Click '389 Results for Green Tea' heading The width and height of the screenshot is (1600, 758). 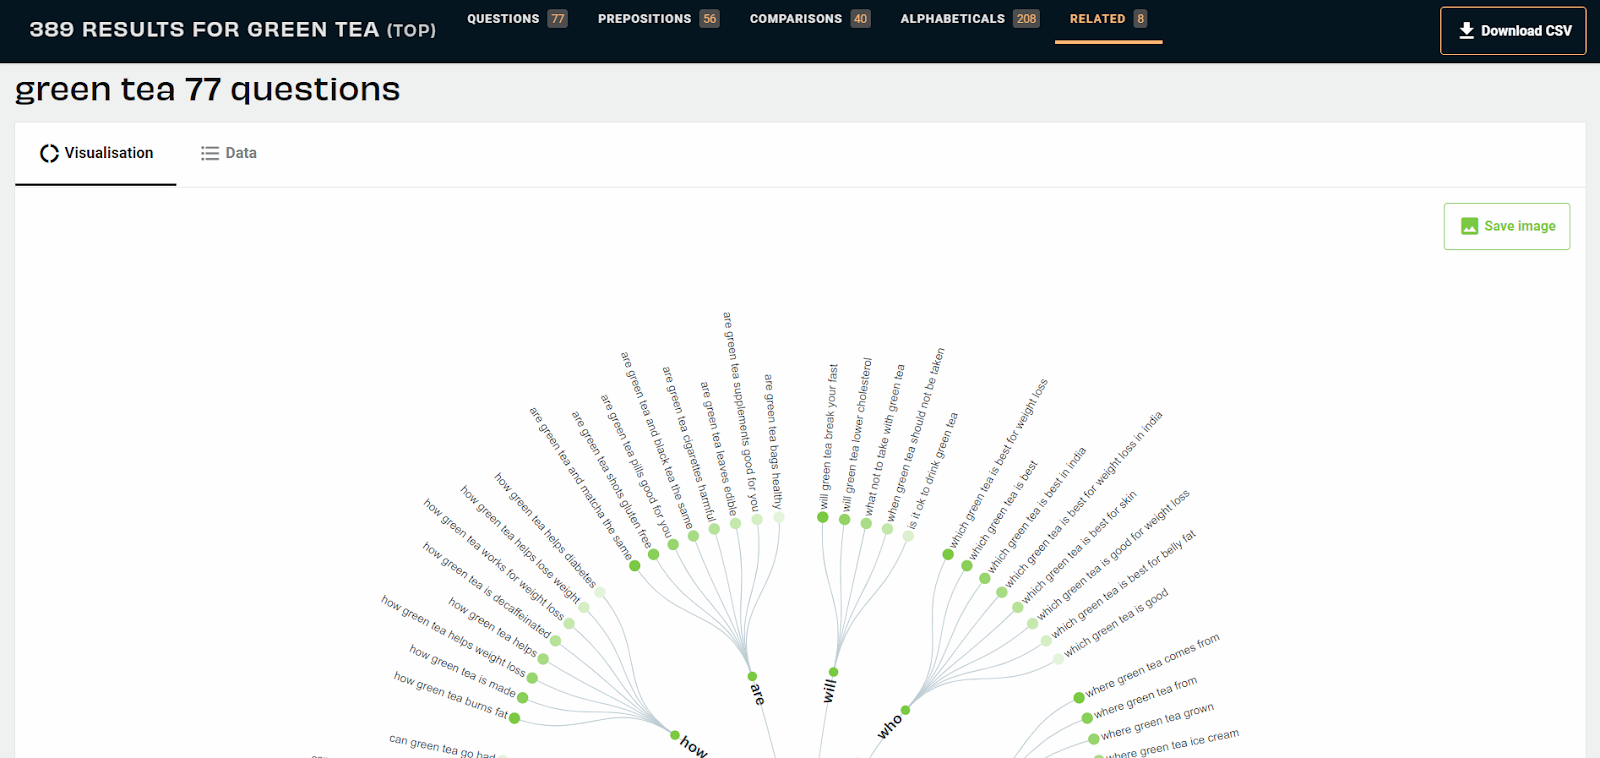[x=233, y=30]
